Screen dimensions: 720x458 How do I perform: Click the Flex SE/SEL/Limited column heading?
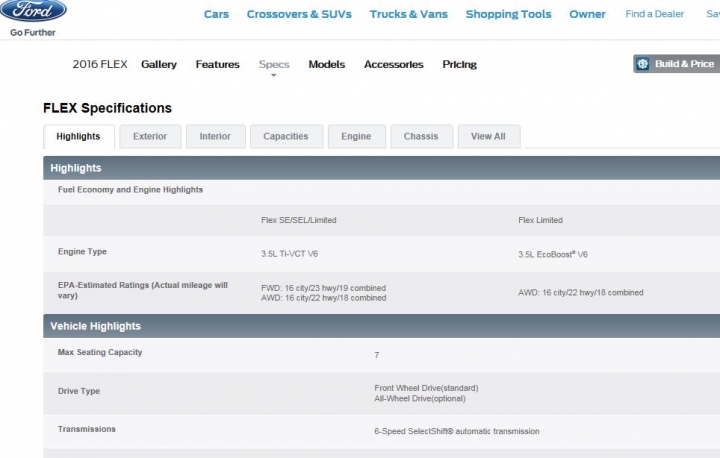tap(299, 220)
